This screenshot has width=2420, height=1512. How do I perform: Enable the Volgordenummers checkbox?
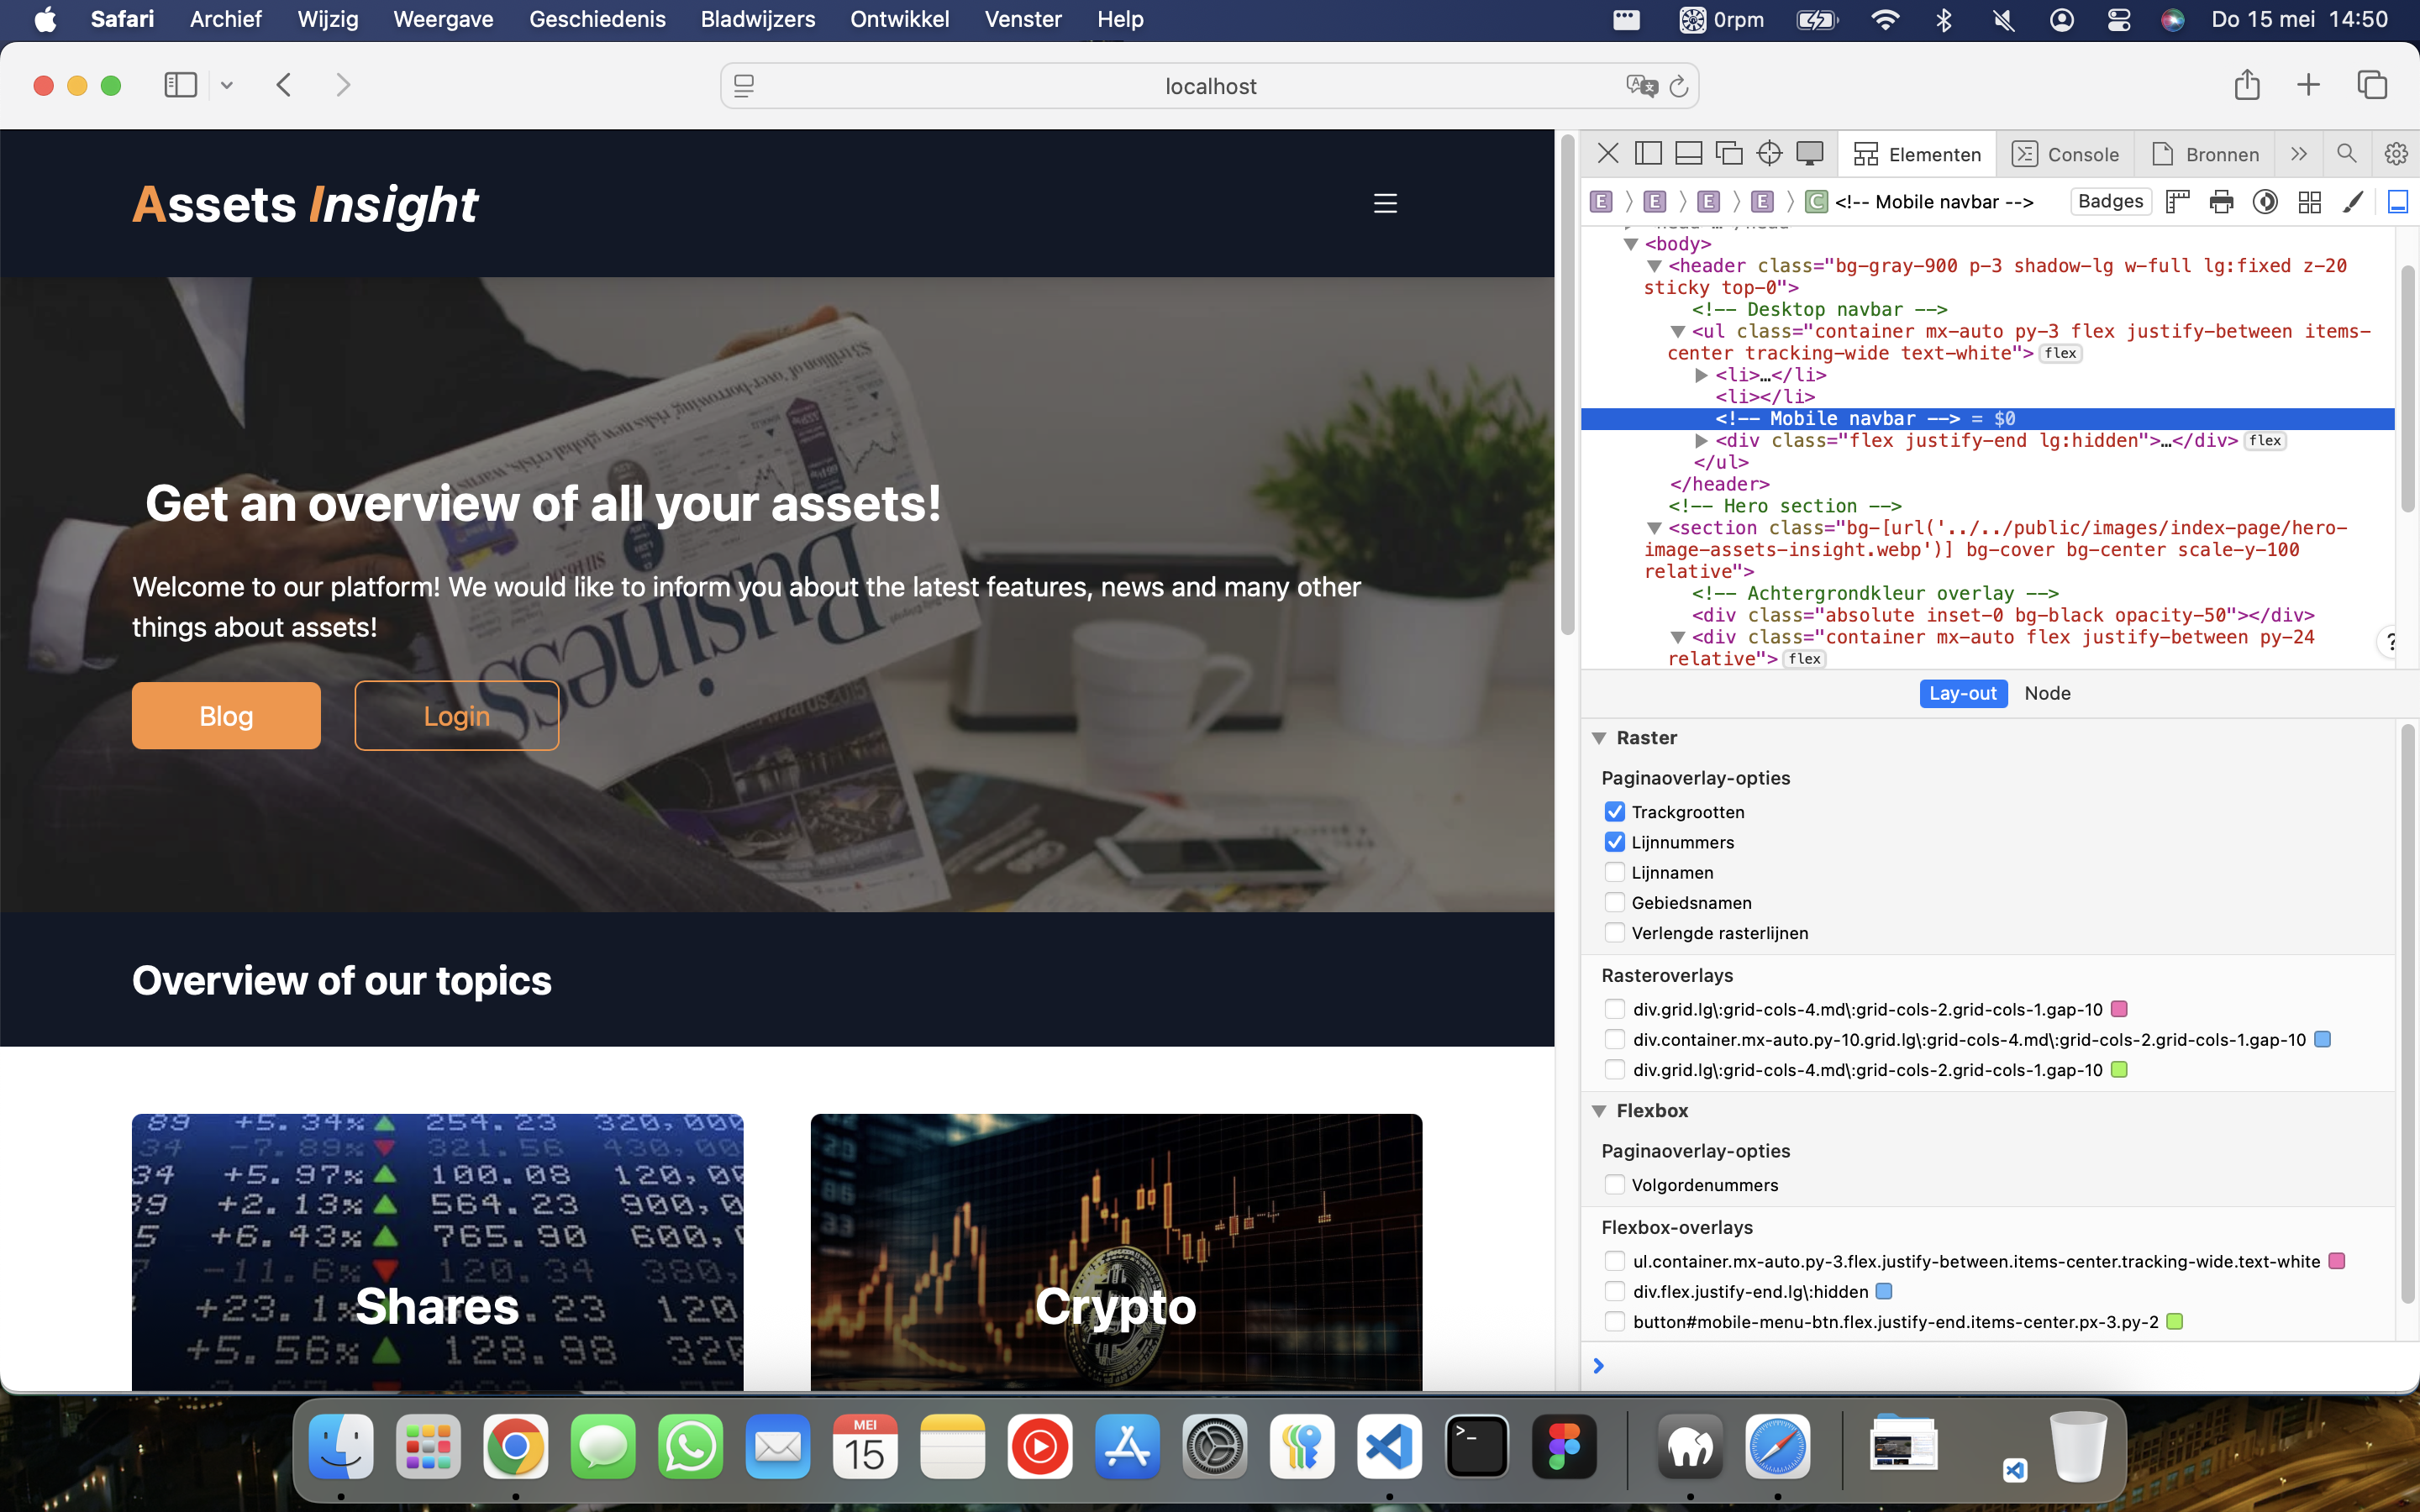click(x=1614, y=1185)
